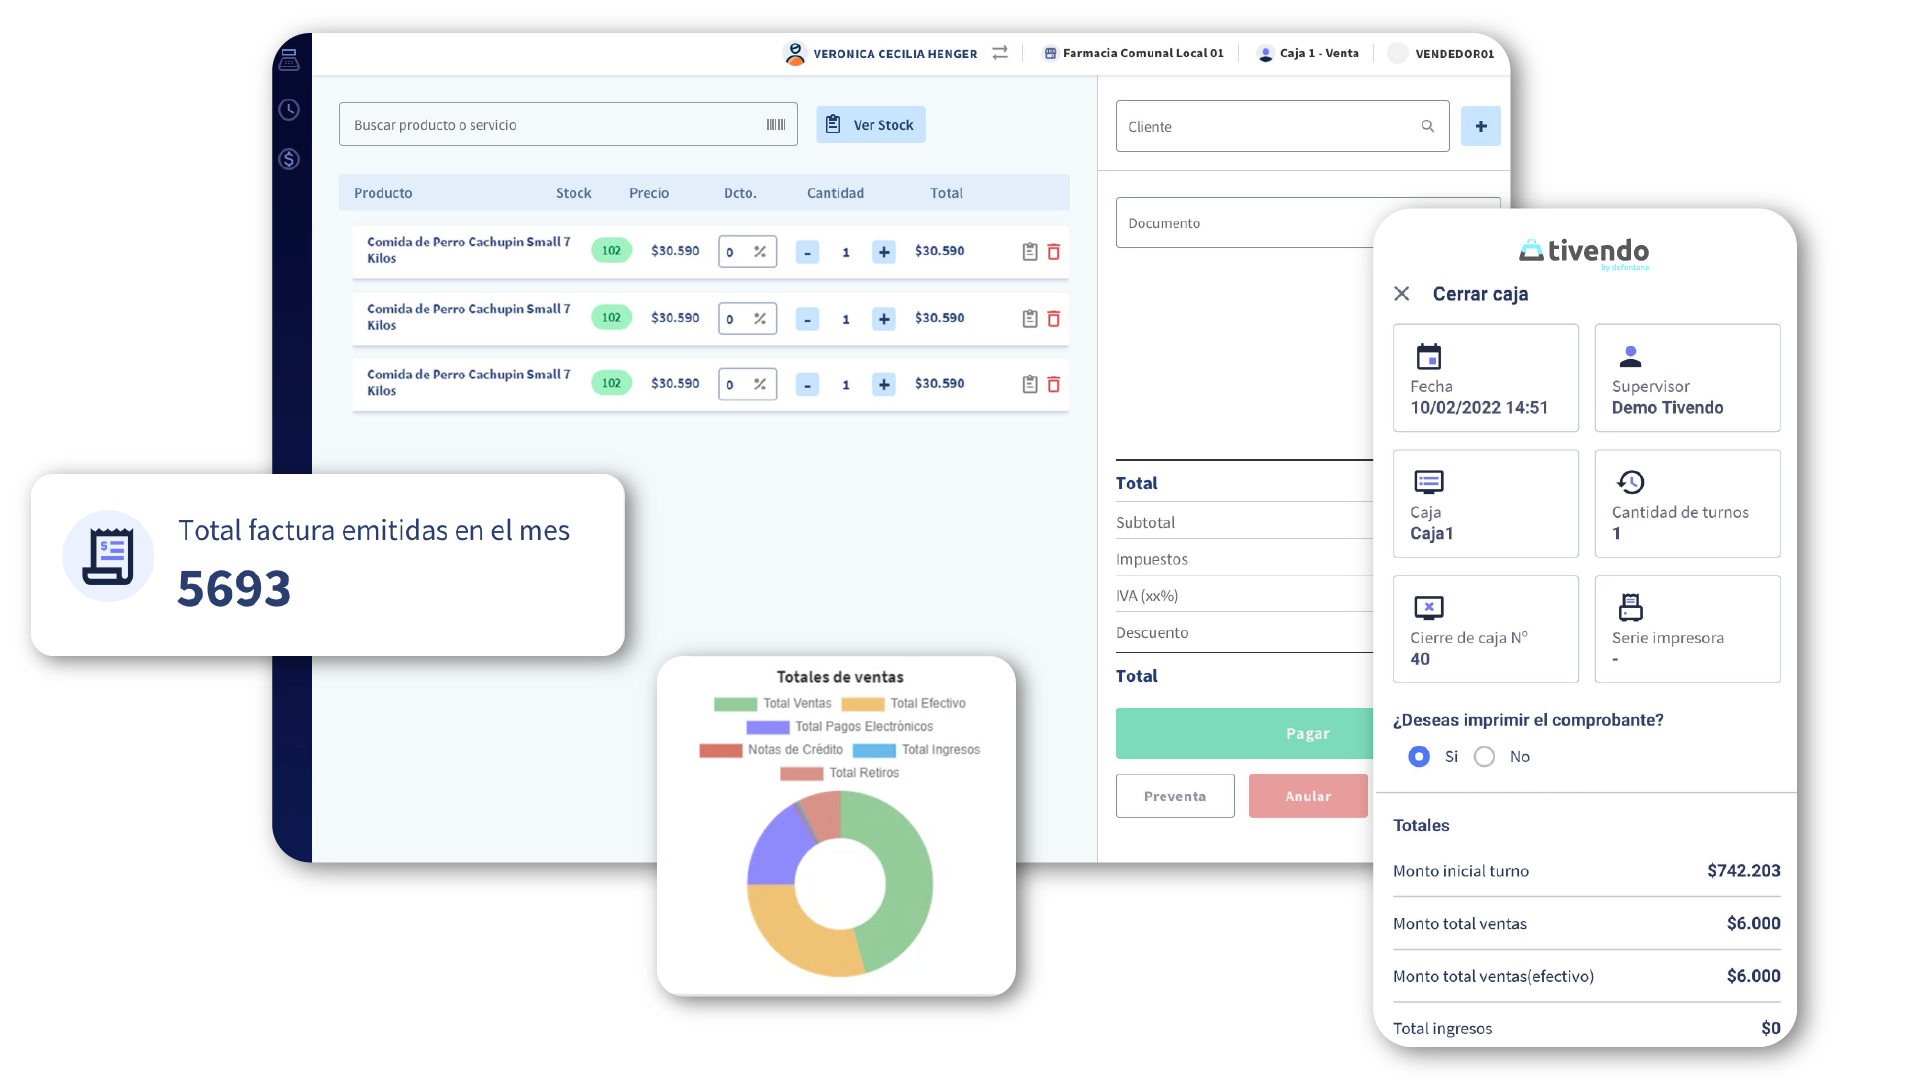
Task: Click the Anular button
Action: point(1308,796)
